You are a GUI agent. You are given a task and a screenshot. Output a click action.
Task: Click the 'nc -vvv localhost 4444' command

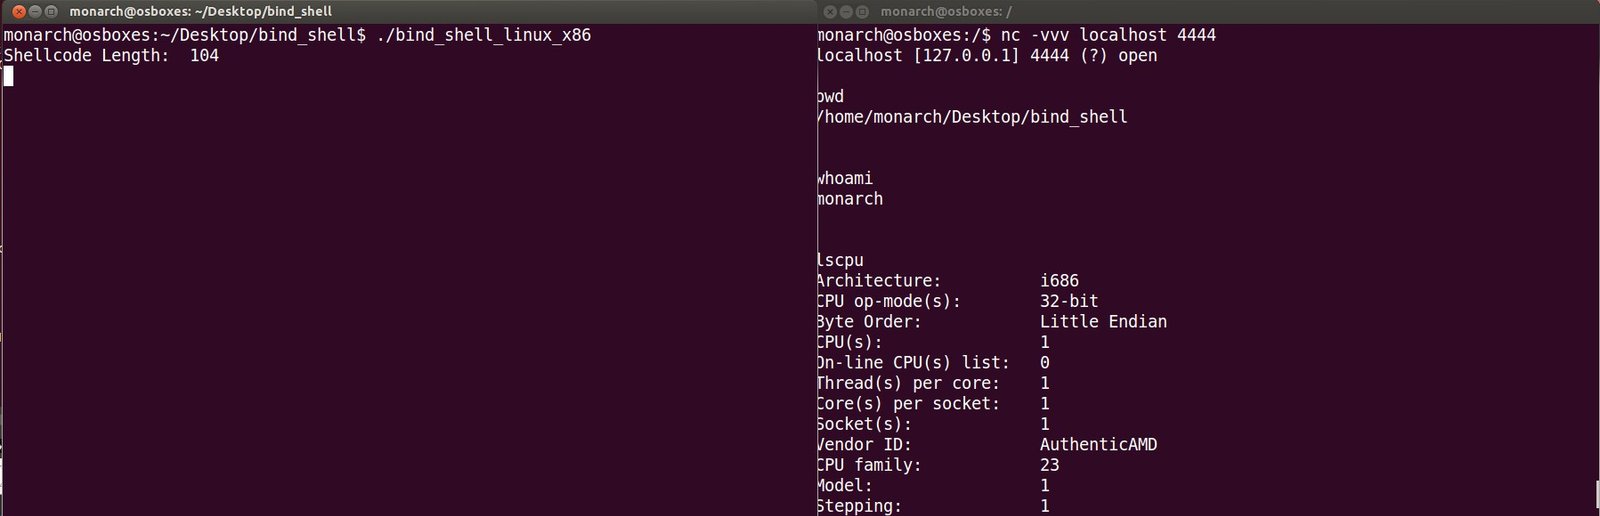1108,35
